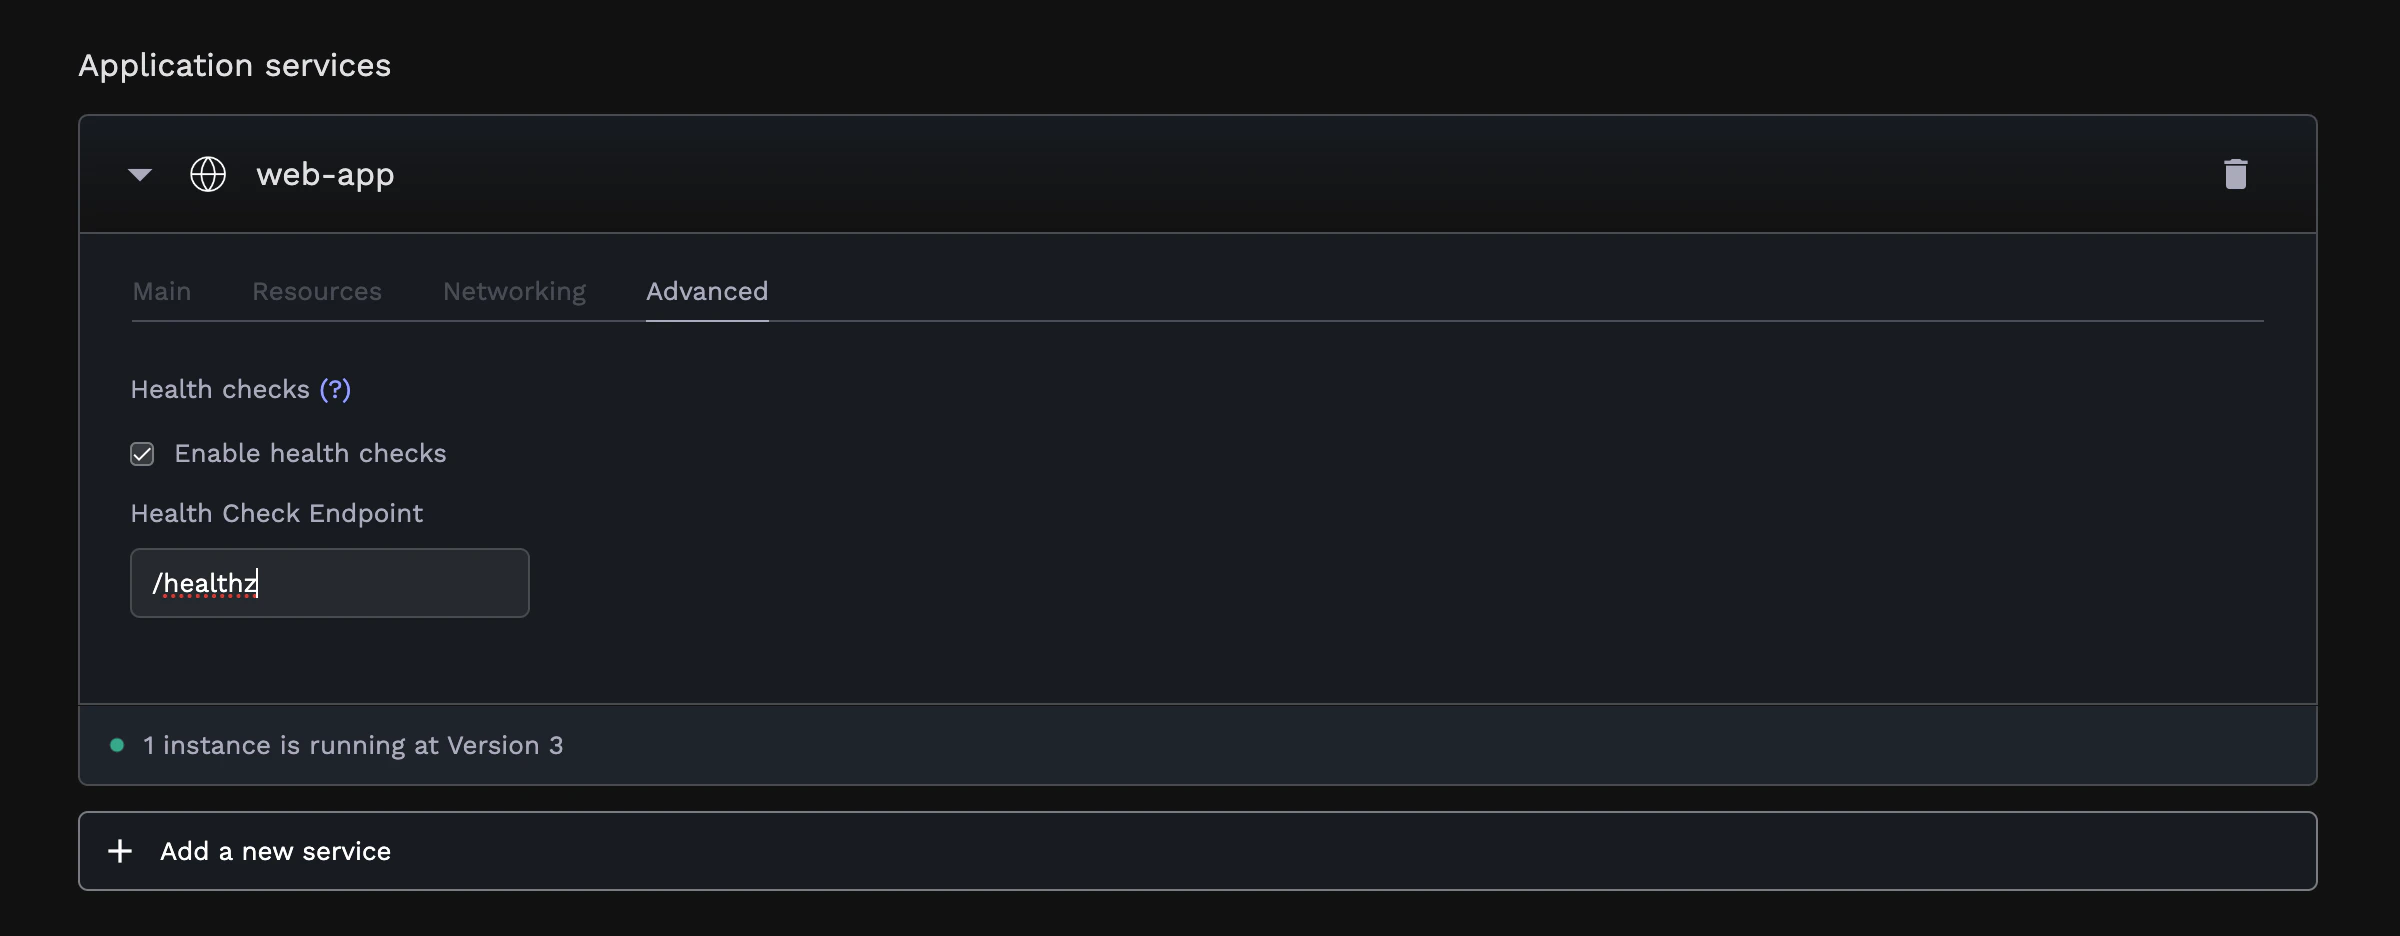This screenshot has height=936, width=2400.
Task: Click the disclosure triangle next to web-app
Action: [x=140, y=174]
